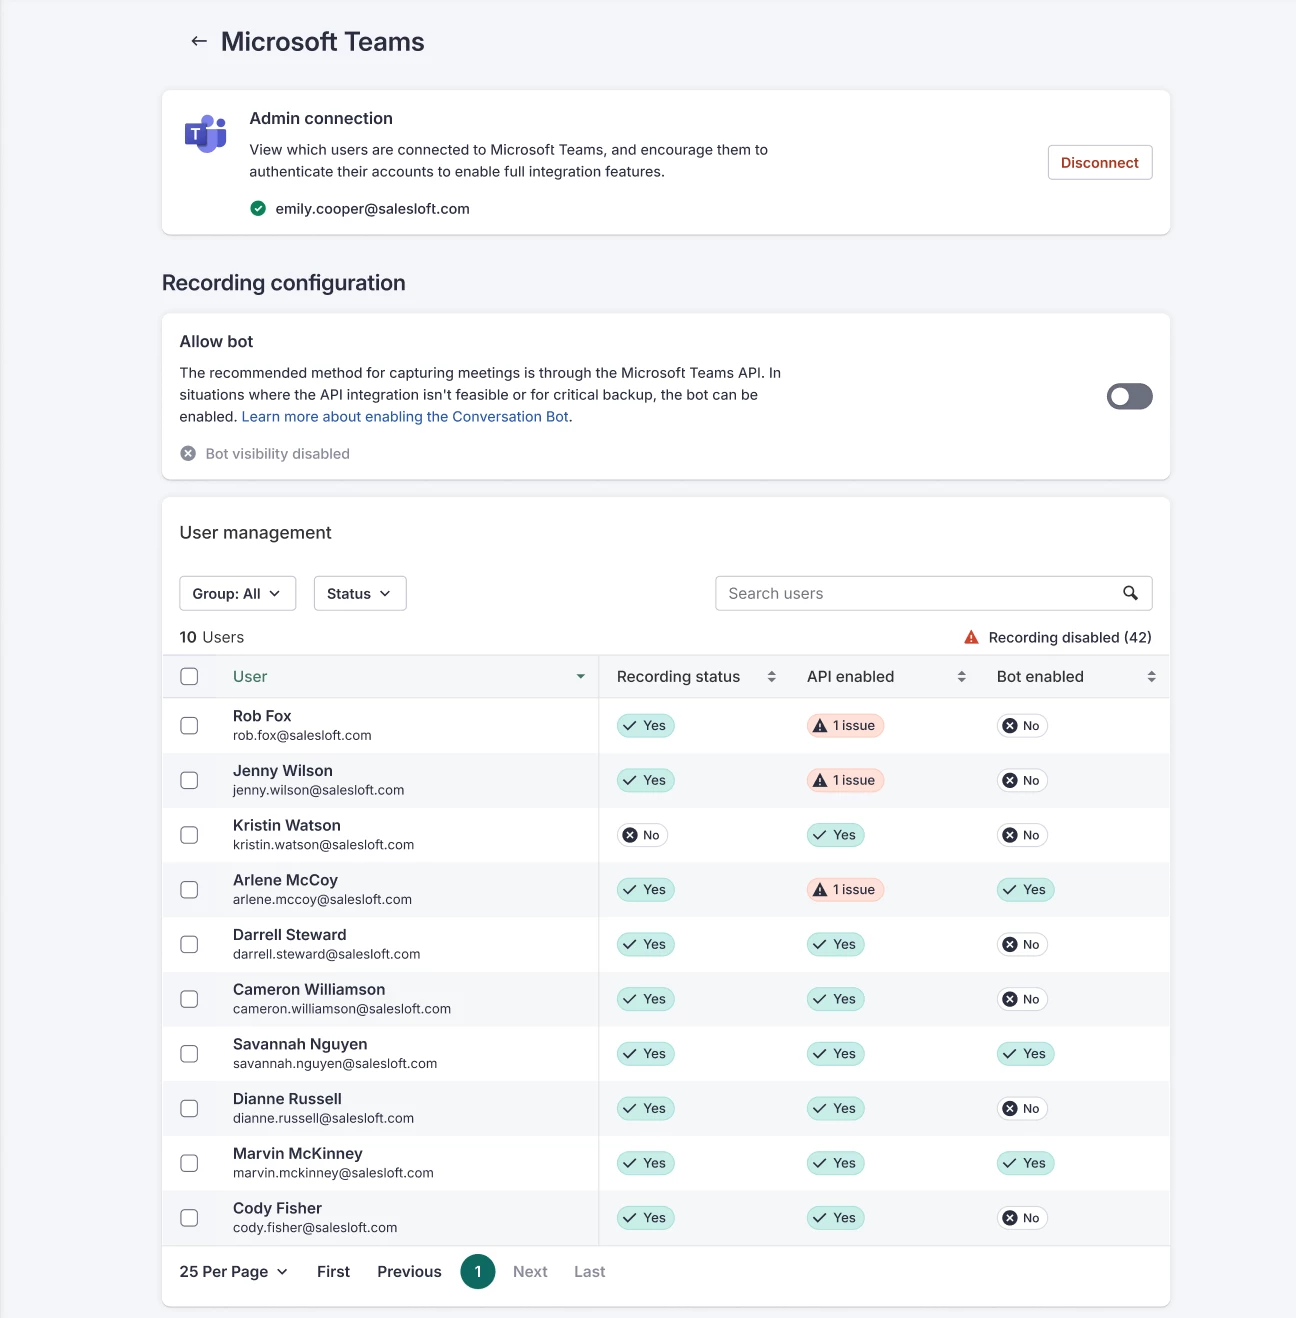Open the Group: All dropdown
Image resolution: width=1296 pixels, height=1318 pixels.
point(237,593)
